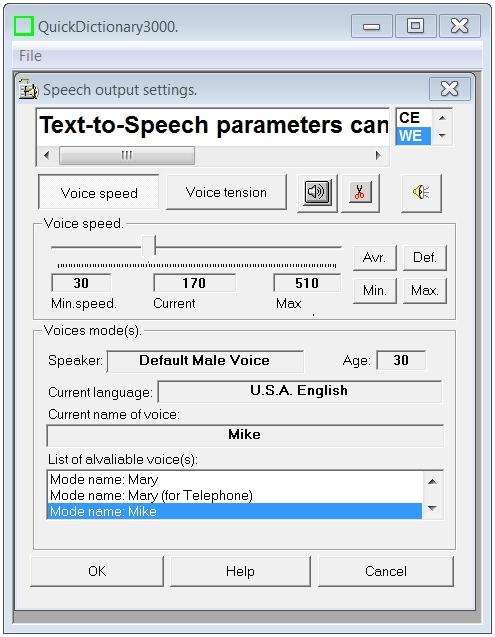Close the QuickDictionary3000 main window
The height and width of the screenshot is (637, 495).
pyautogui.click(x=460, y=26)
